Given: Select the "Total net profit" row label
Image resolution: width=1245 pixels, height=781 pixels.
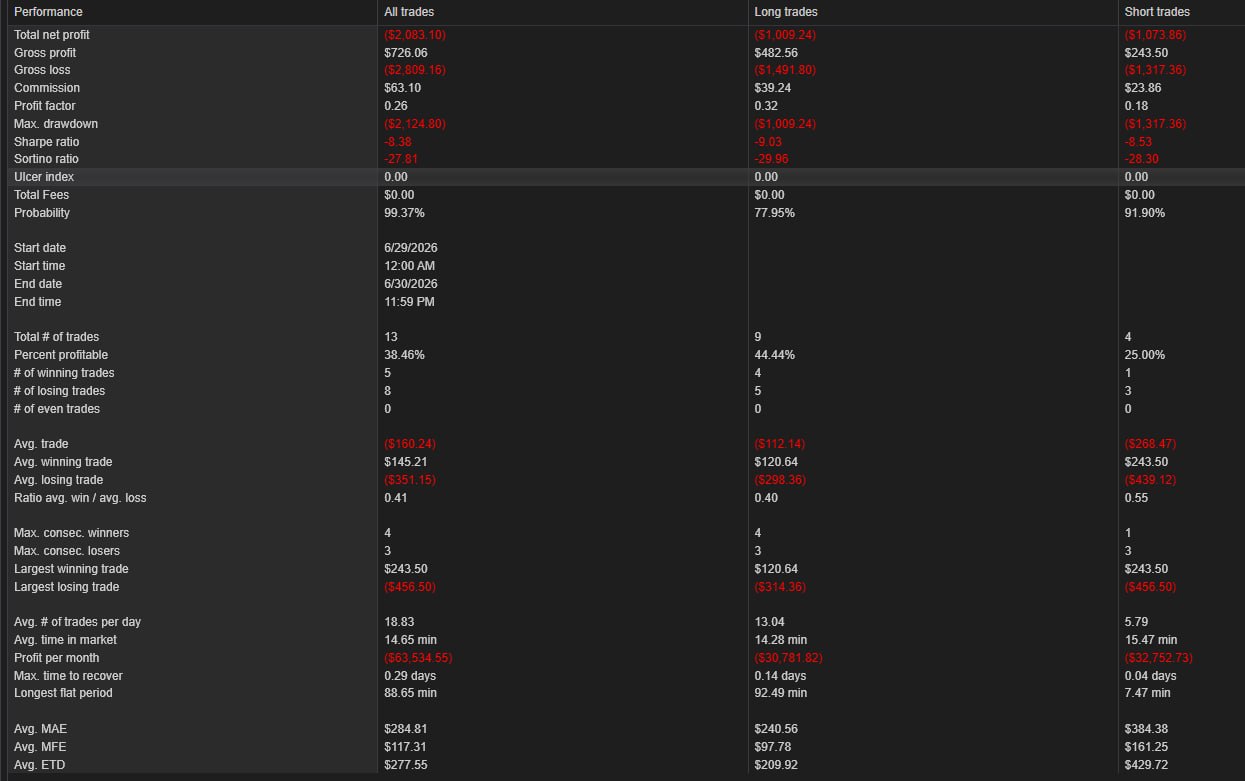Looking at the screenshot, I should (x=52, y=35).
